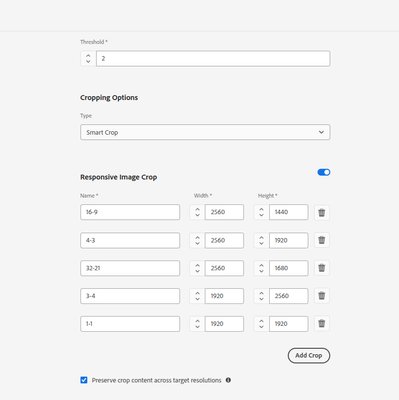Click the 32-21 name field
The image size is (399, 400).
click(130, 268)
